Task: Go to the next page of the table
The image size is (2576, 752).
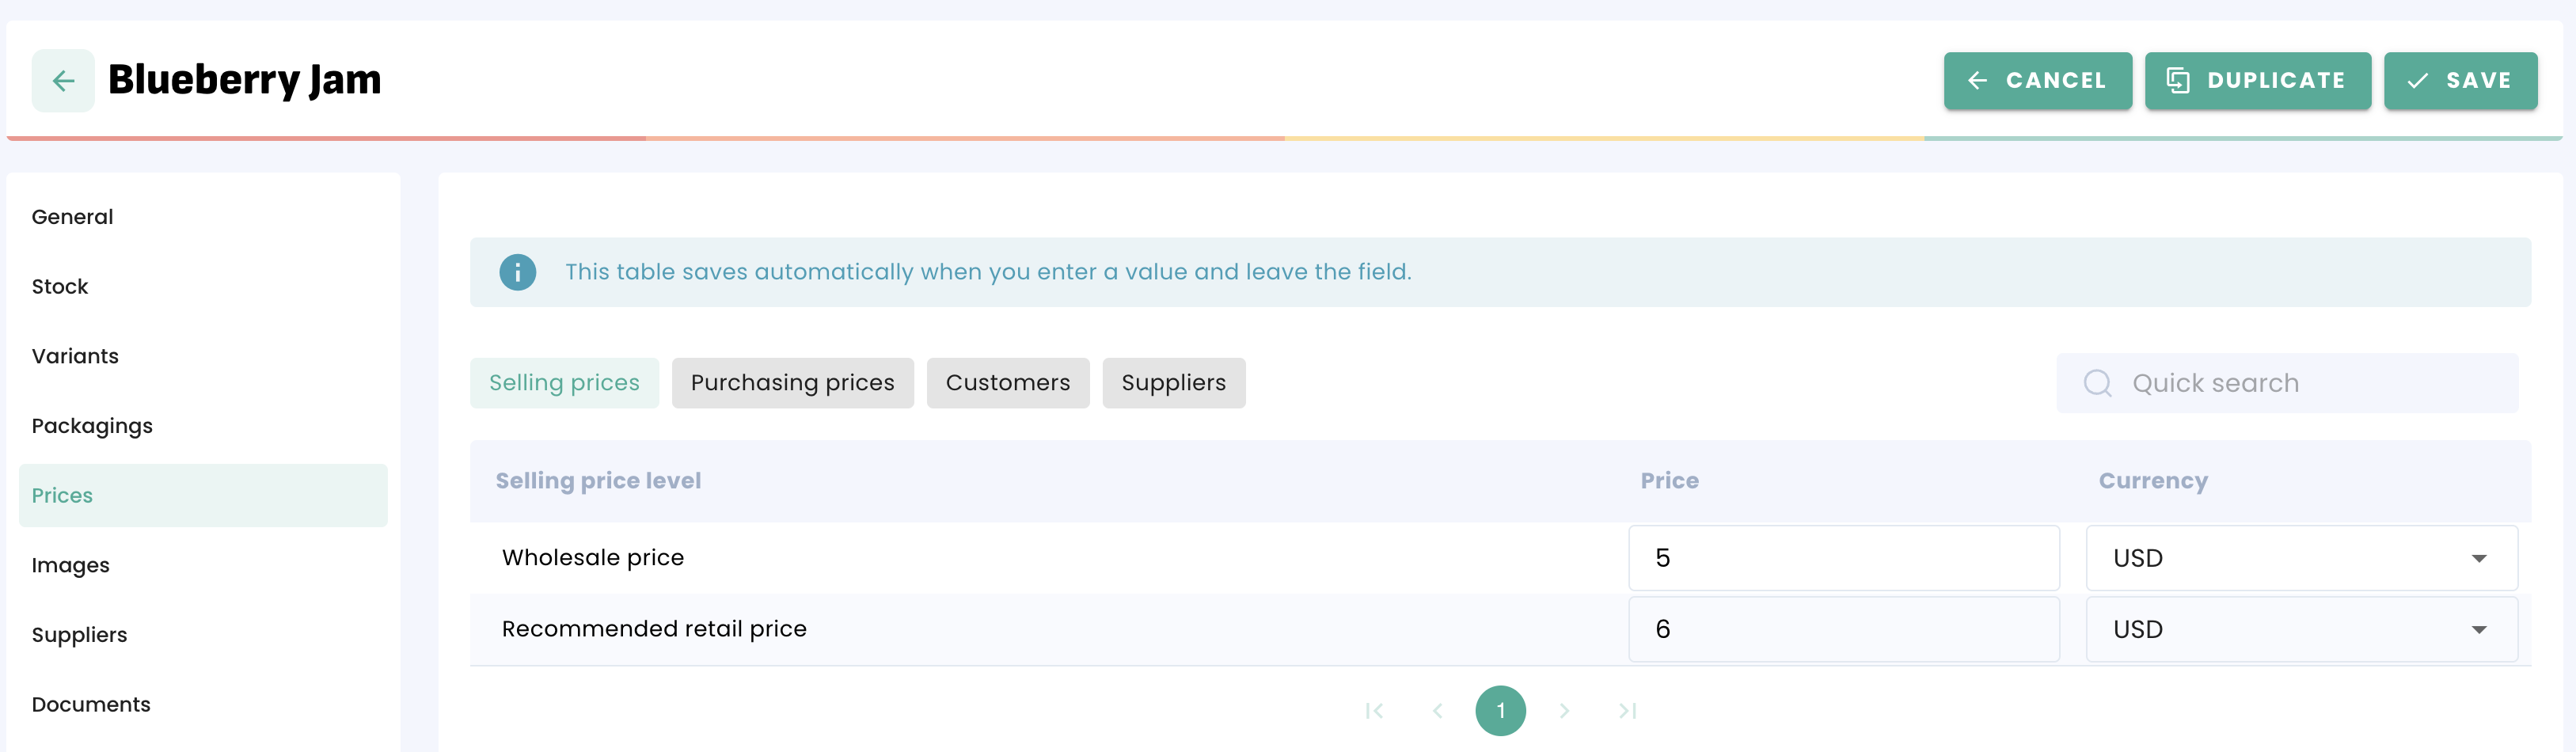Action: [1564, 711]
